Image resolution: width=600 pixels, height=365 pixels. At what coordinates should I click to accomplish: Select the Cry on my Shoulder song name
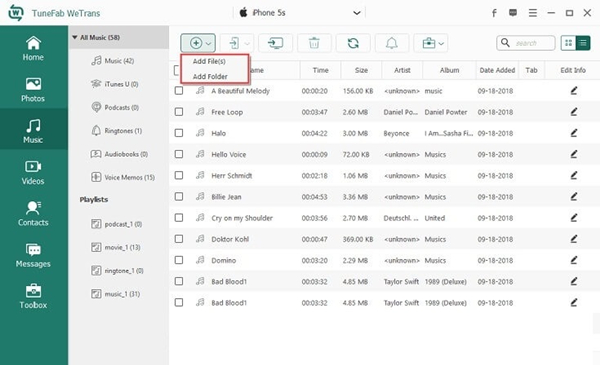pyautogui.click(x=242, y=218)
